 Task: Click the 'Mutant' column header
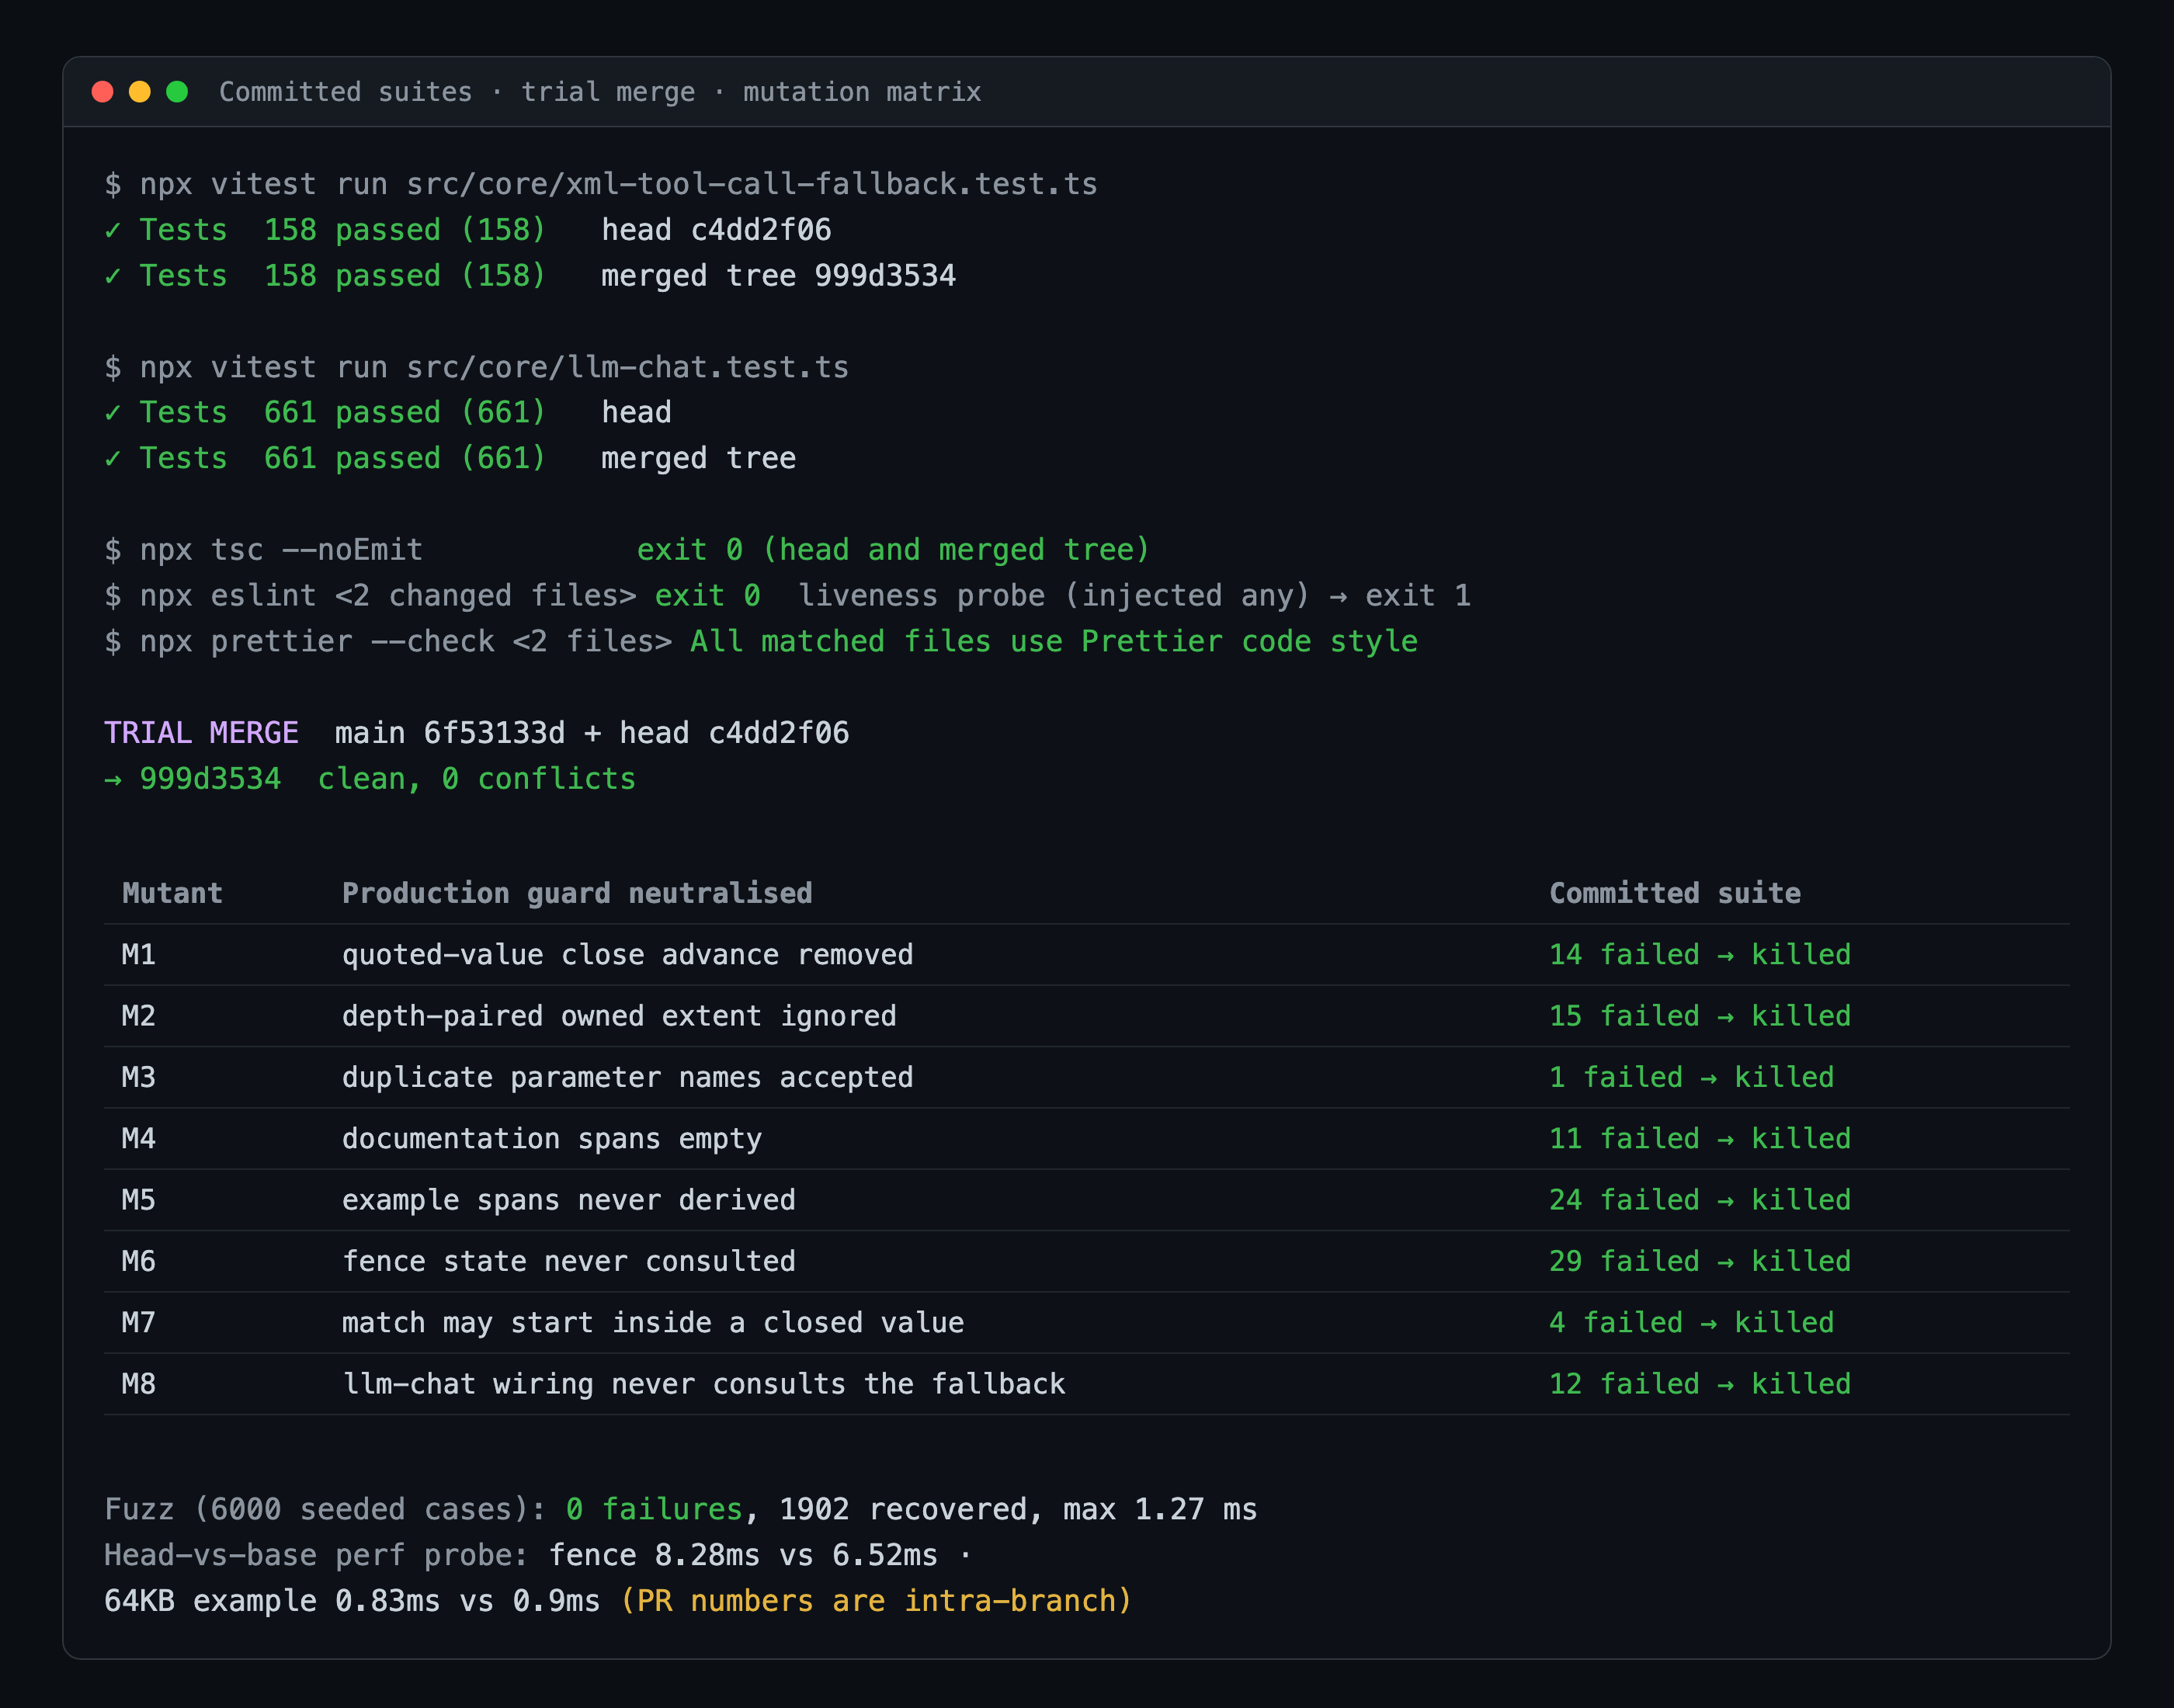[172, 893]
